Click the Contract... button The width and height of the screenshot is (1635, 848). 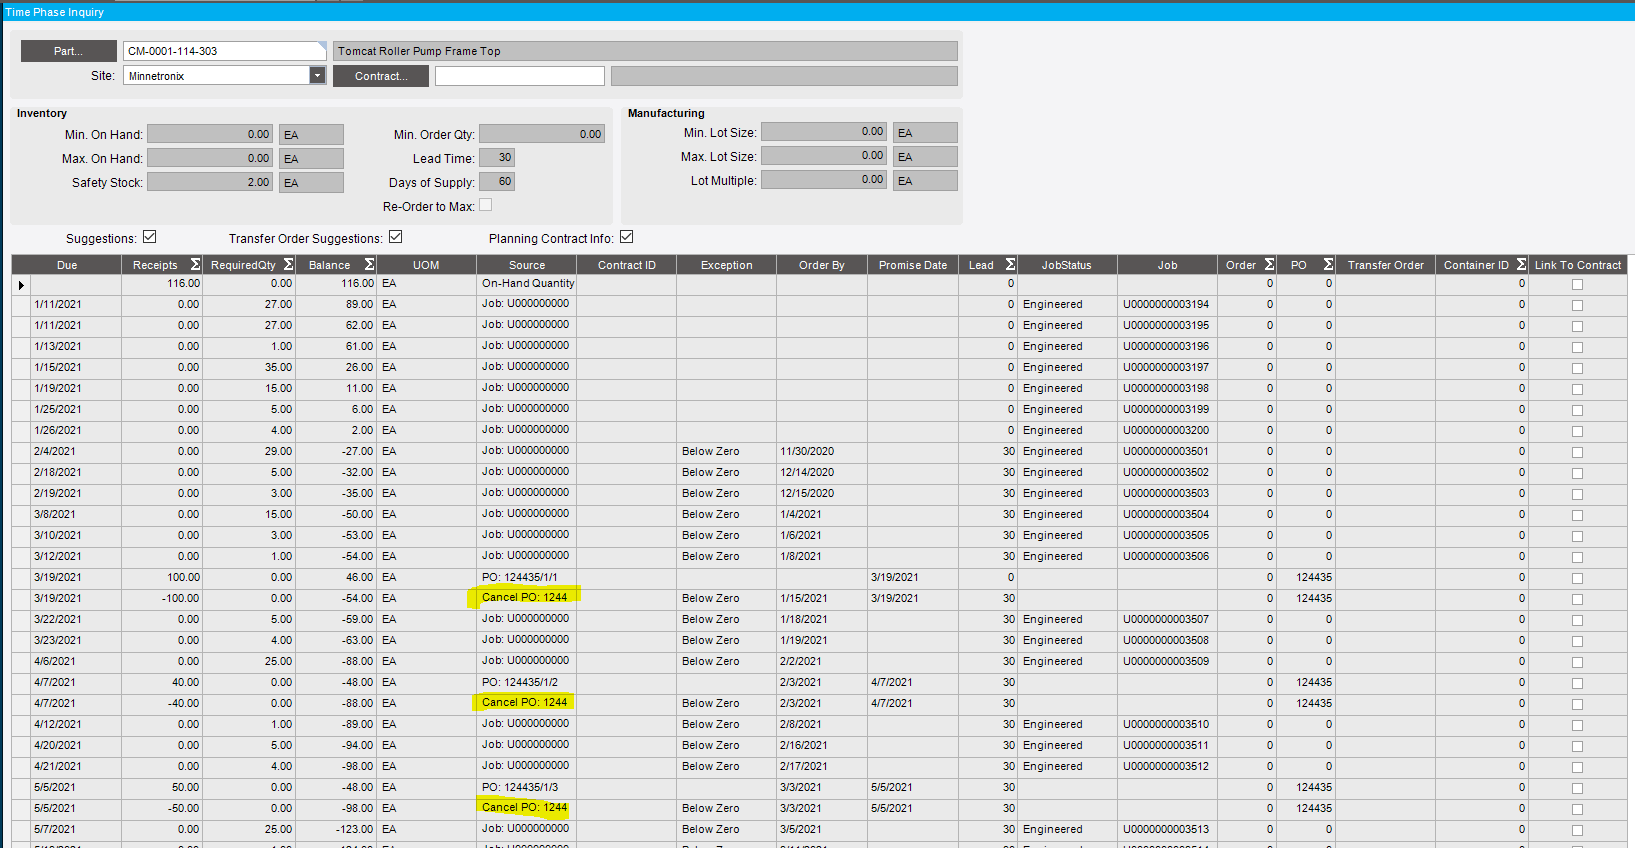[x=380, y=76]
